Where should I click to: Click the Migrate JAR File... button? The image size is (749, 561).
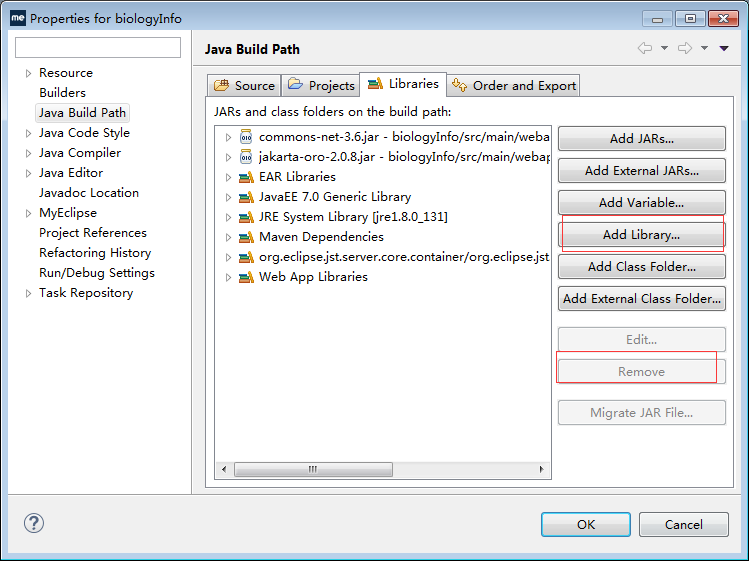coord(642,413)
